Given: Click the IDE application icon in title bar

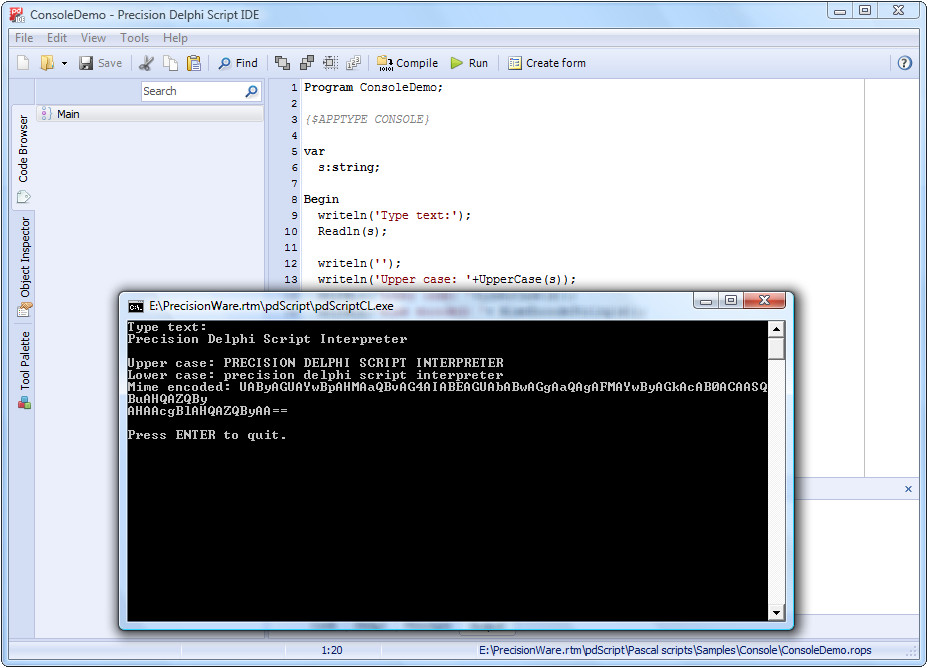Looking at the screenshot, I should pyautogui.click(x=17, y=15).
